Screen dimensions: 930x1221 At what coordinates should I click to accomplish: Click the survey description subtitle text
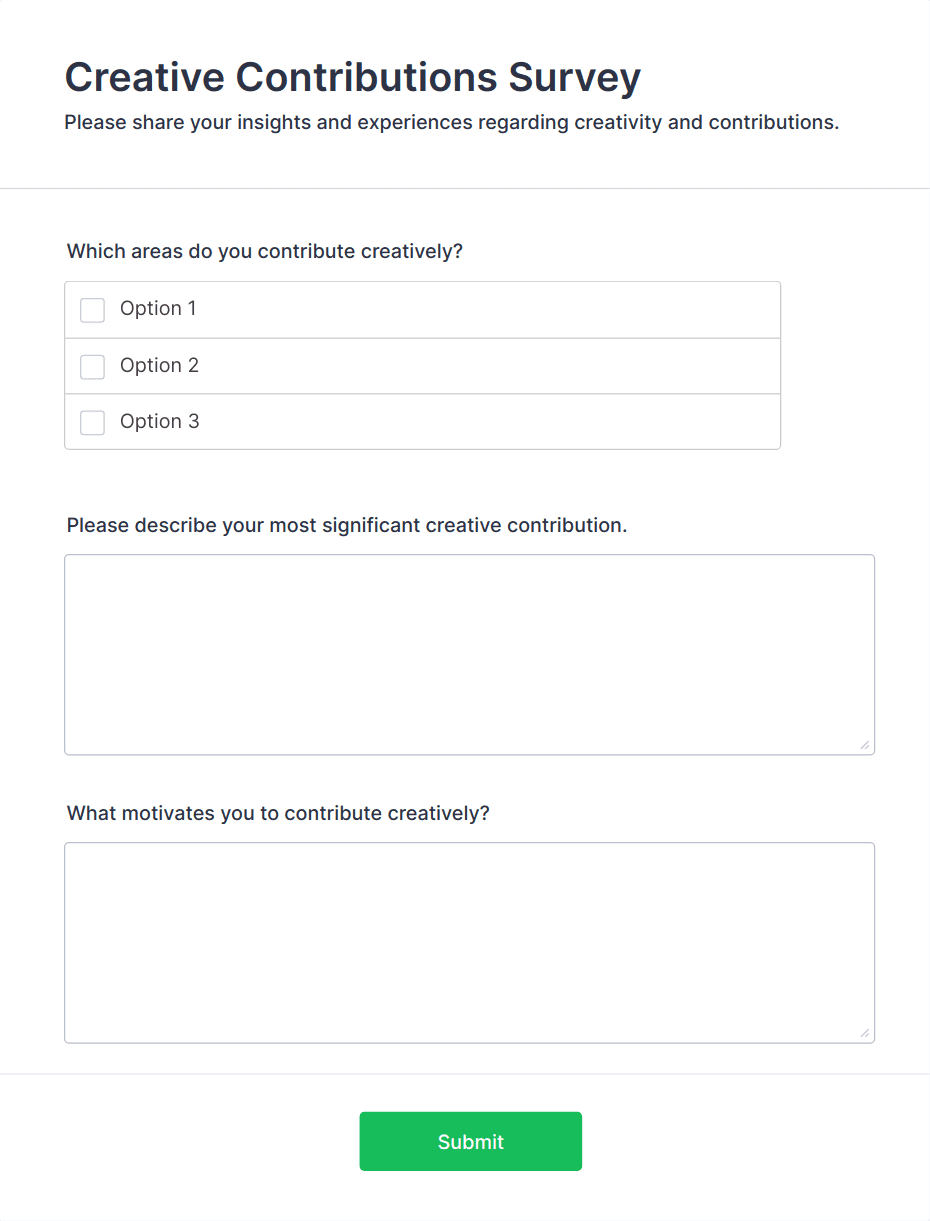click(x=451, y=123)
